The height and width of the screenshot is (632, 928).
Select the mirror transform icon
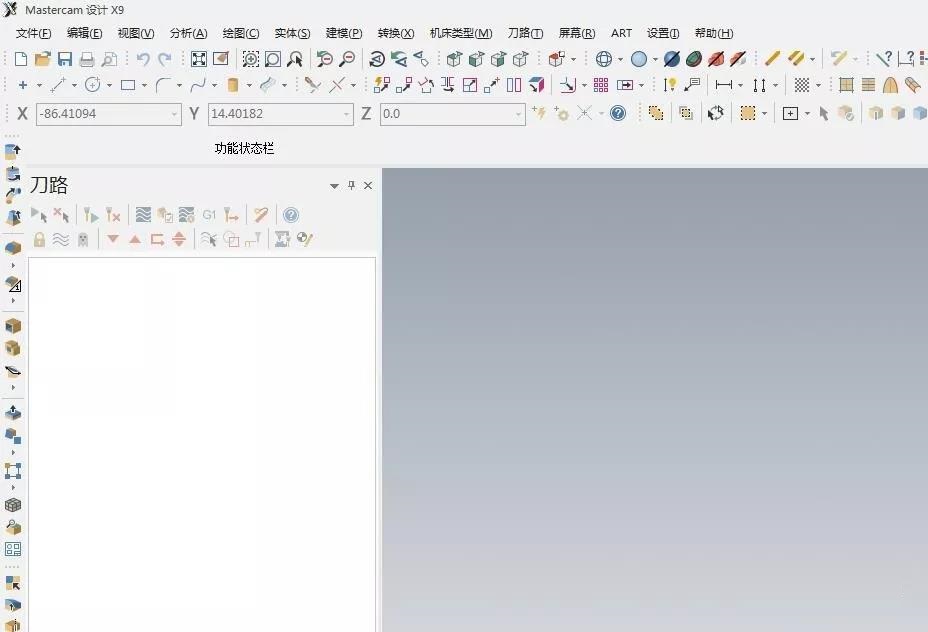447,85
